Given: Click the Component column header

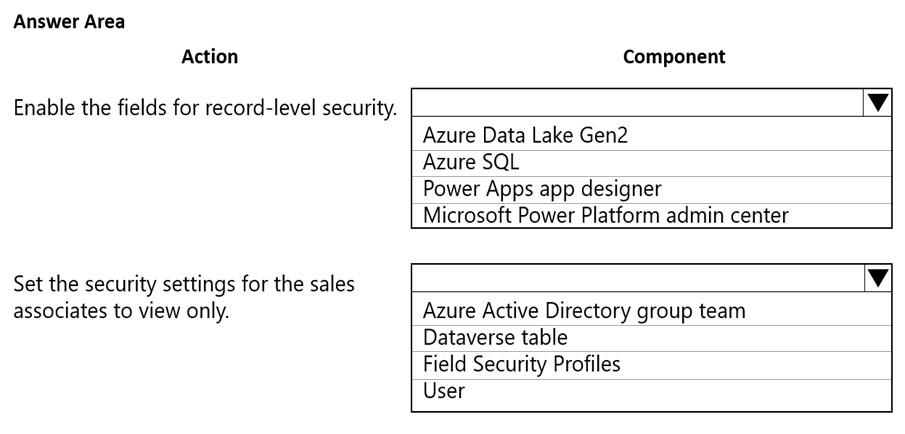Looking at the screenshot, I should (x=674, y=57).
